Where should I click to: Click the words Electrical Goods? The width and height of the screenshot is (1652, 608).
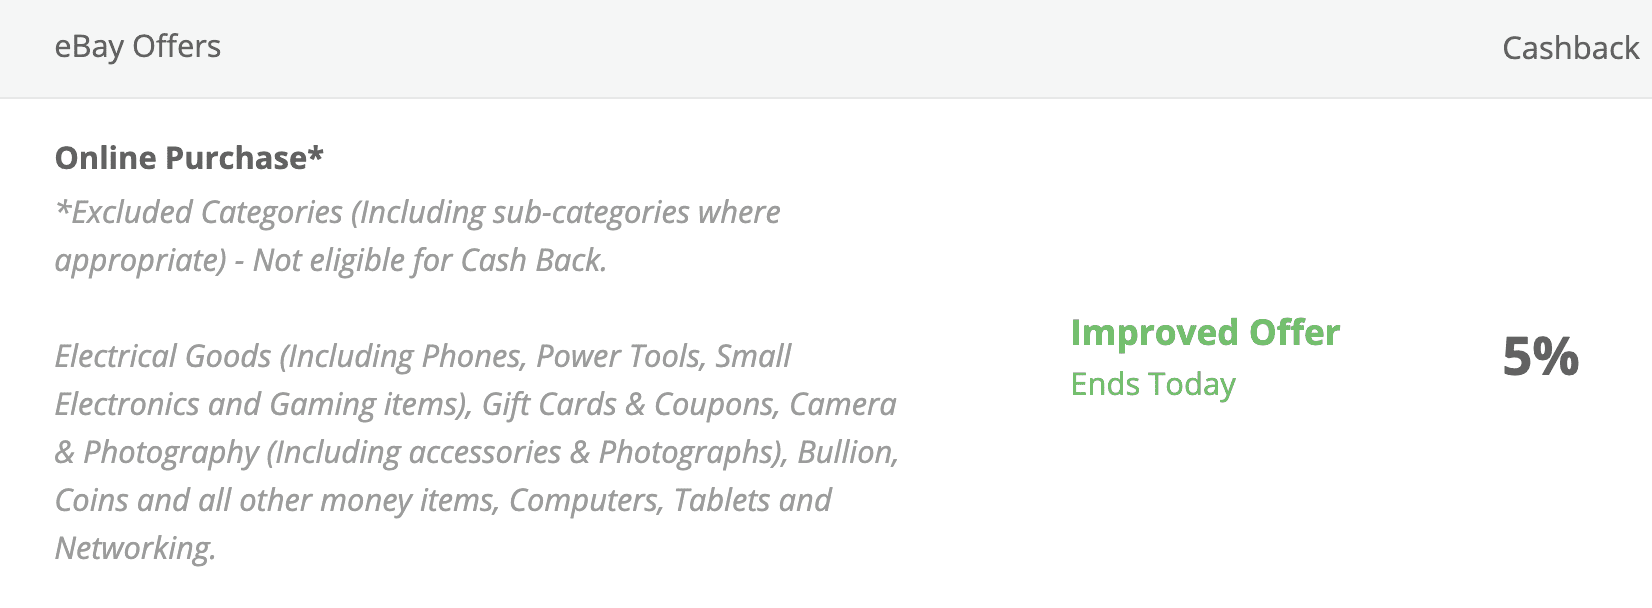click(x=163, y=356)
